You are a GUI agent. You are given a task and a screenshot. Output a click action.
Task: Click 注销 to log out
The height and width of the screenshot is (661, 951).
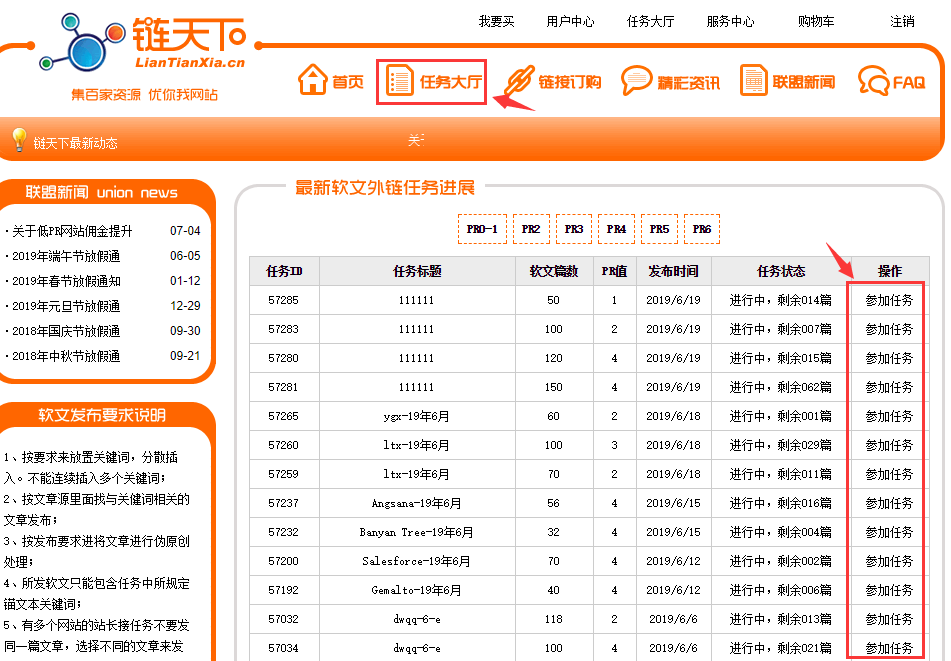902,22
